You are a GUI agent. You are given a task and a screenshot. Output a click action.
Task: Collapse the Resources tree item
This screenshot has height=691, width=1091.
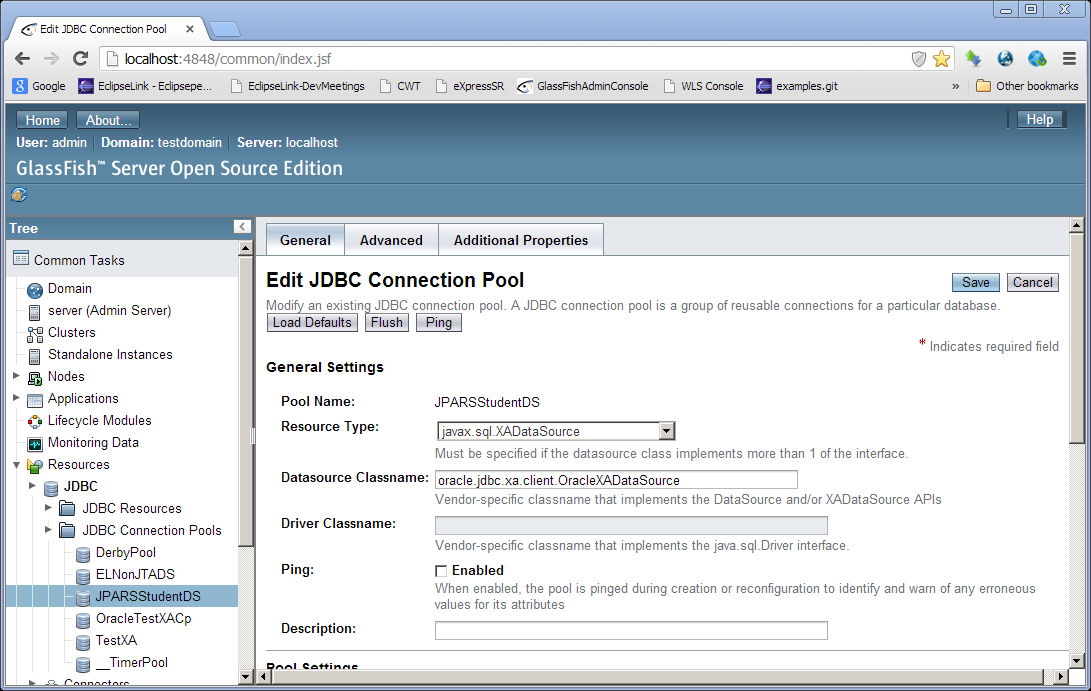click(x=16, y=464)
